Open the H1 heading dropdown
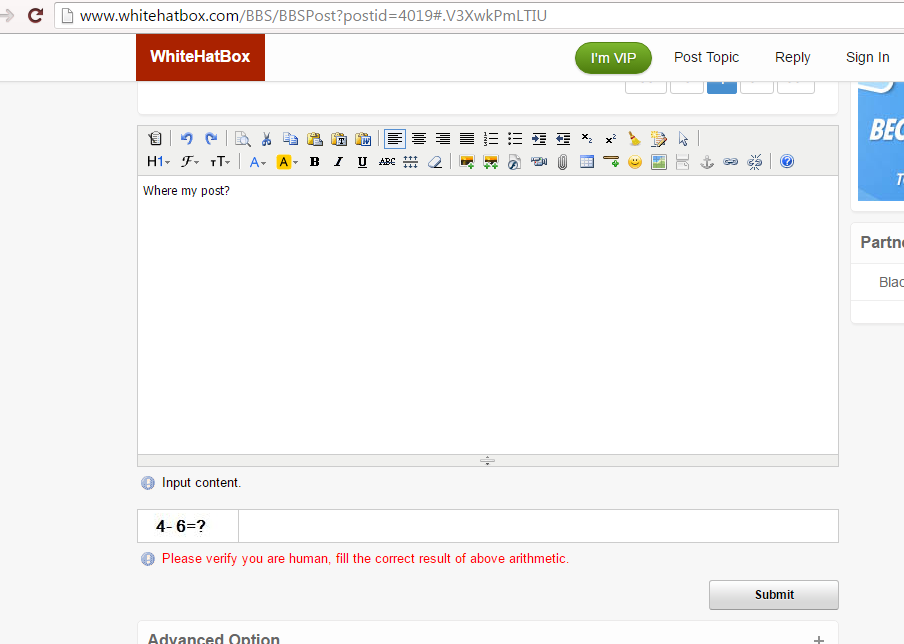The height and width of the screenshot is (644, 904). 158,162
